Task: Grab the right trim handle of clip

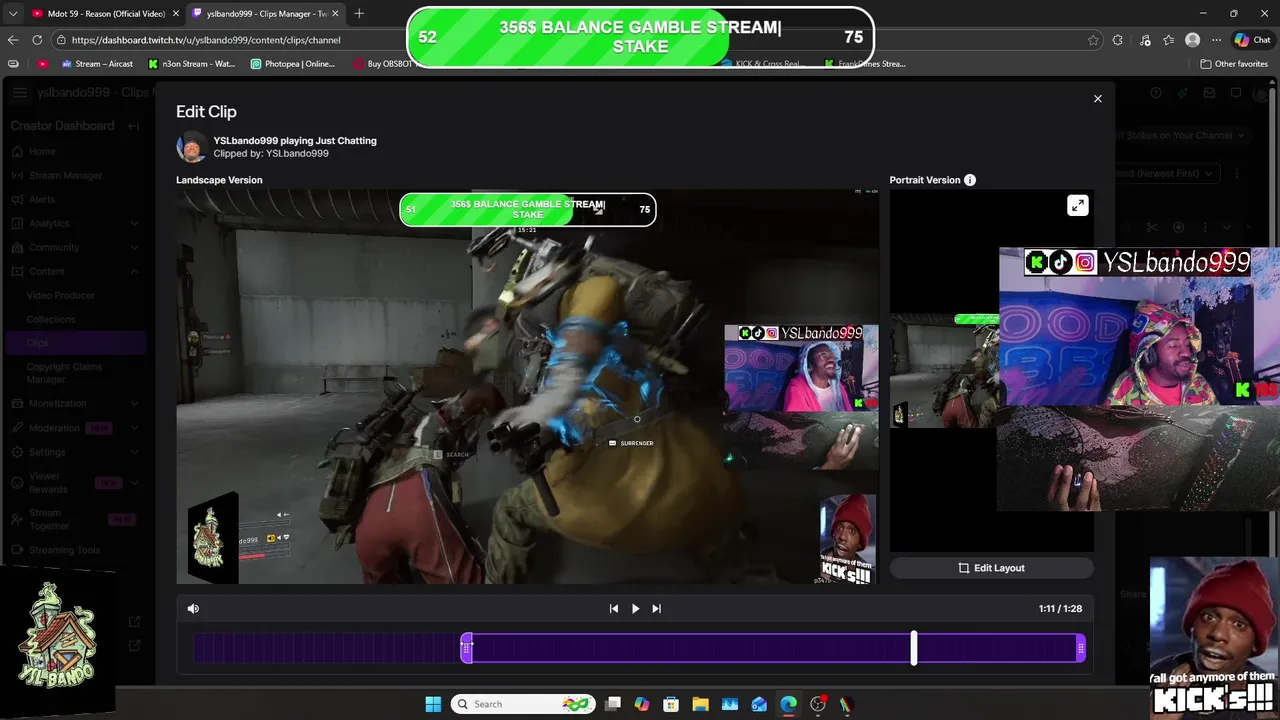Action: pos(1080,648)
